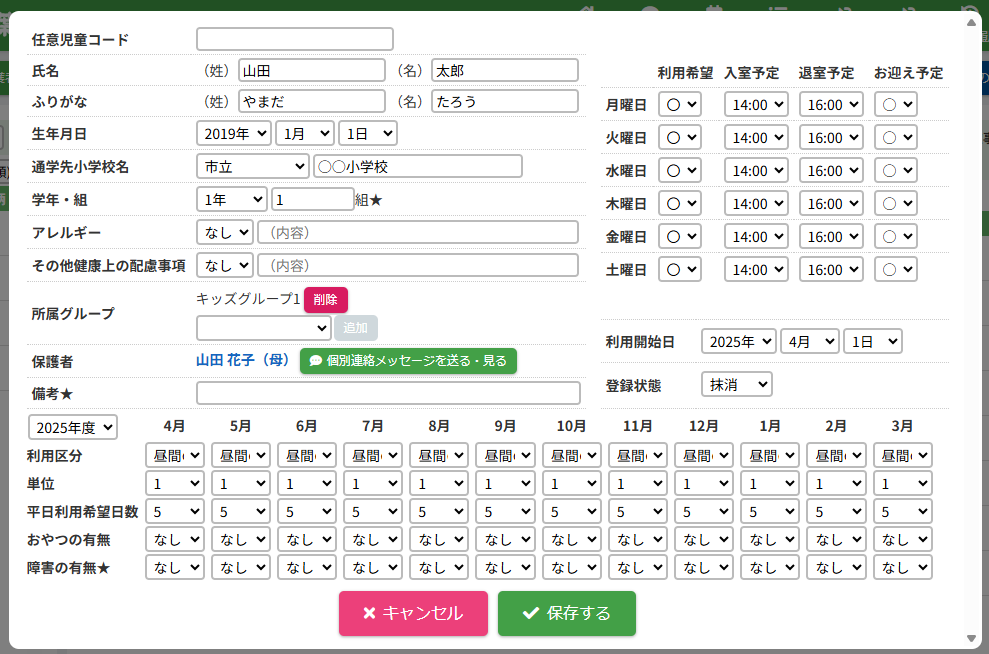Click the X cancel button

tap(413, 613)
